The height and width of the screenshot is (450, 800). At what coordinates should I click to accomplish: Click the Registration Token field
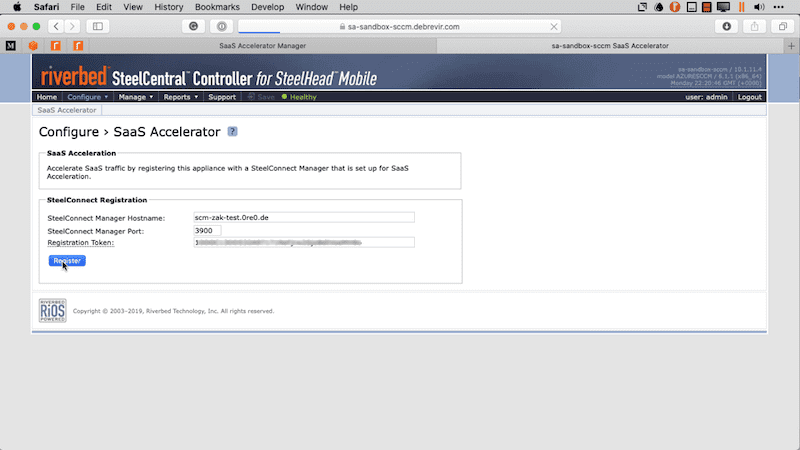[x=304, y=242]
